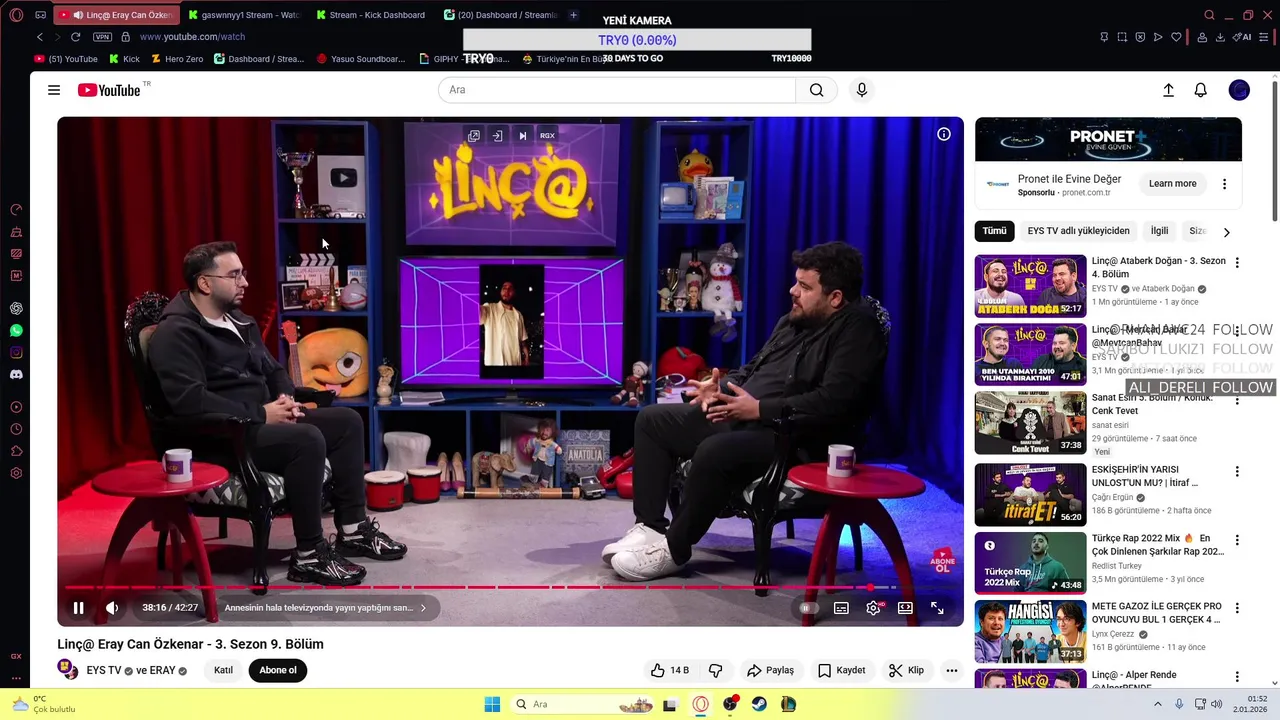Subscribe using the Abone ol button
This screenshot has width=1280, height=720.
coord(278,670)
